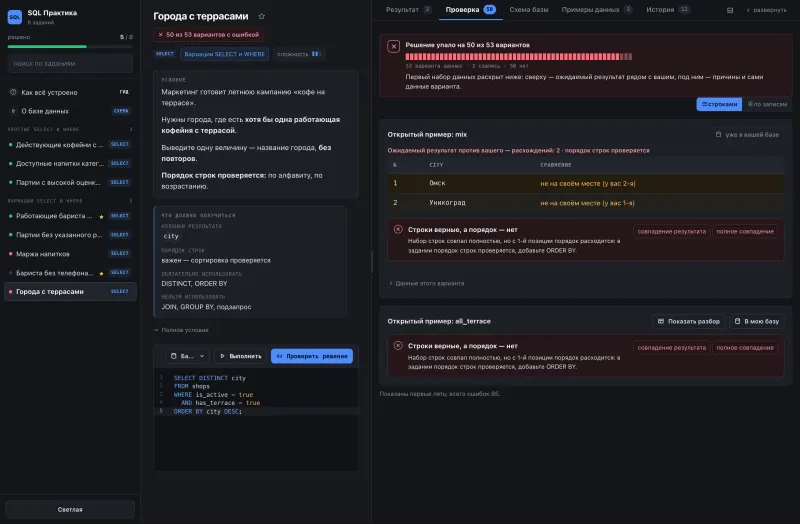The image size is (800, 524).
Task: Click the Омск result row
Action: click(585, 183)
